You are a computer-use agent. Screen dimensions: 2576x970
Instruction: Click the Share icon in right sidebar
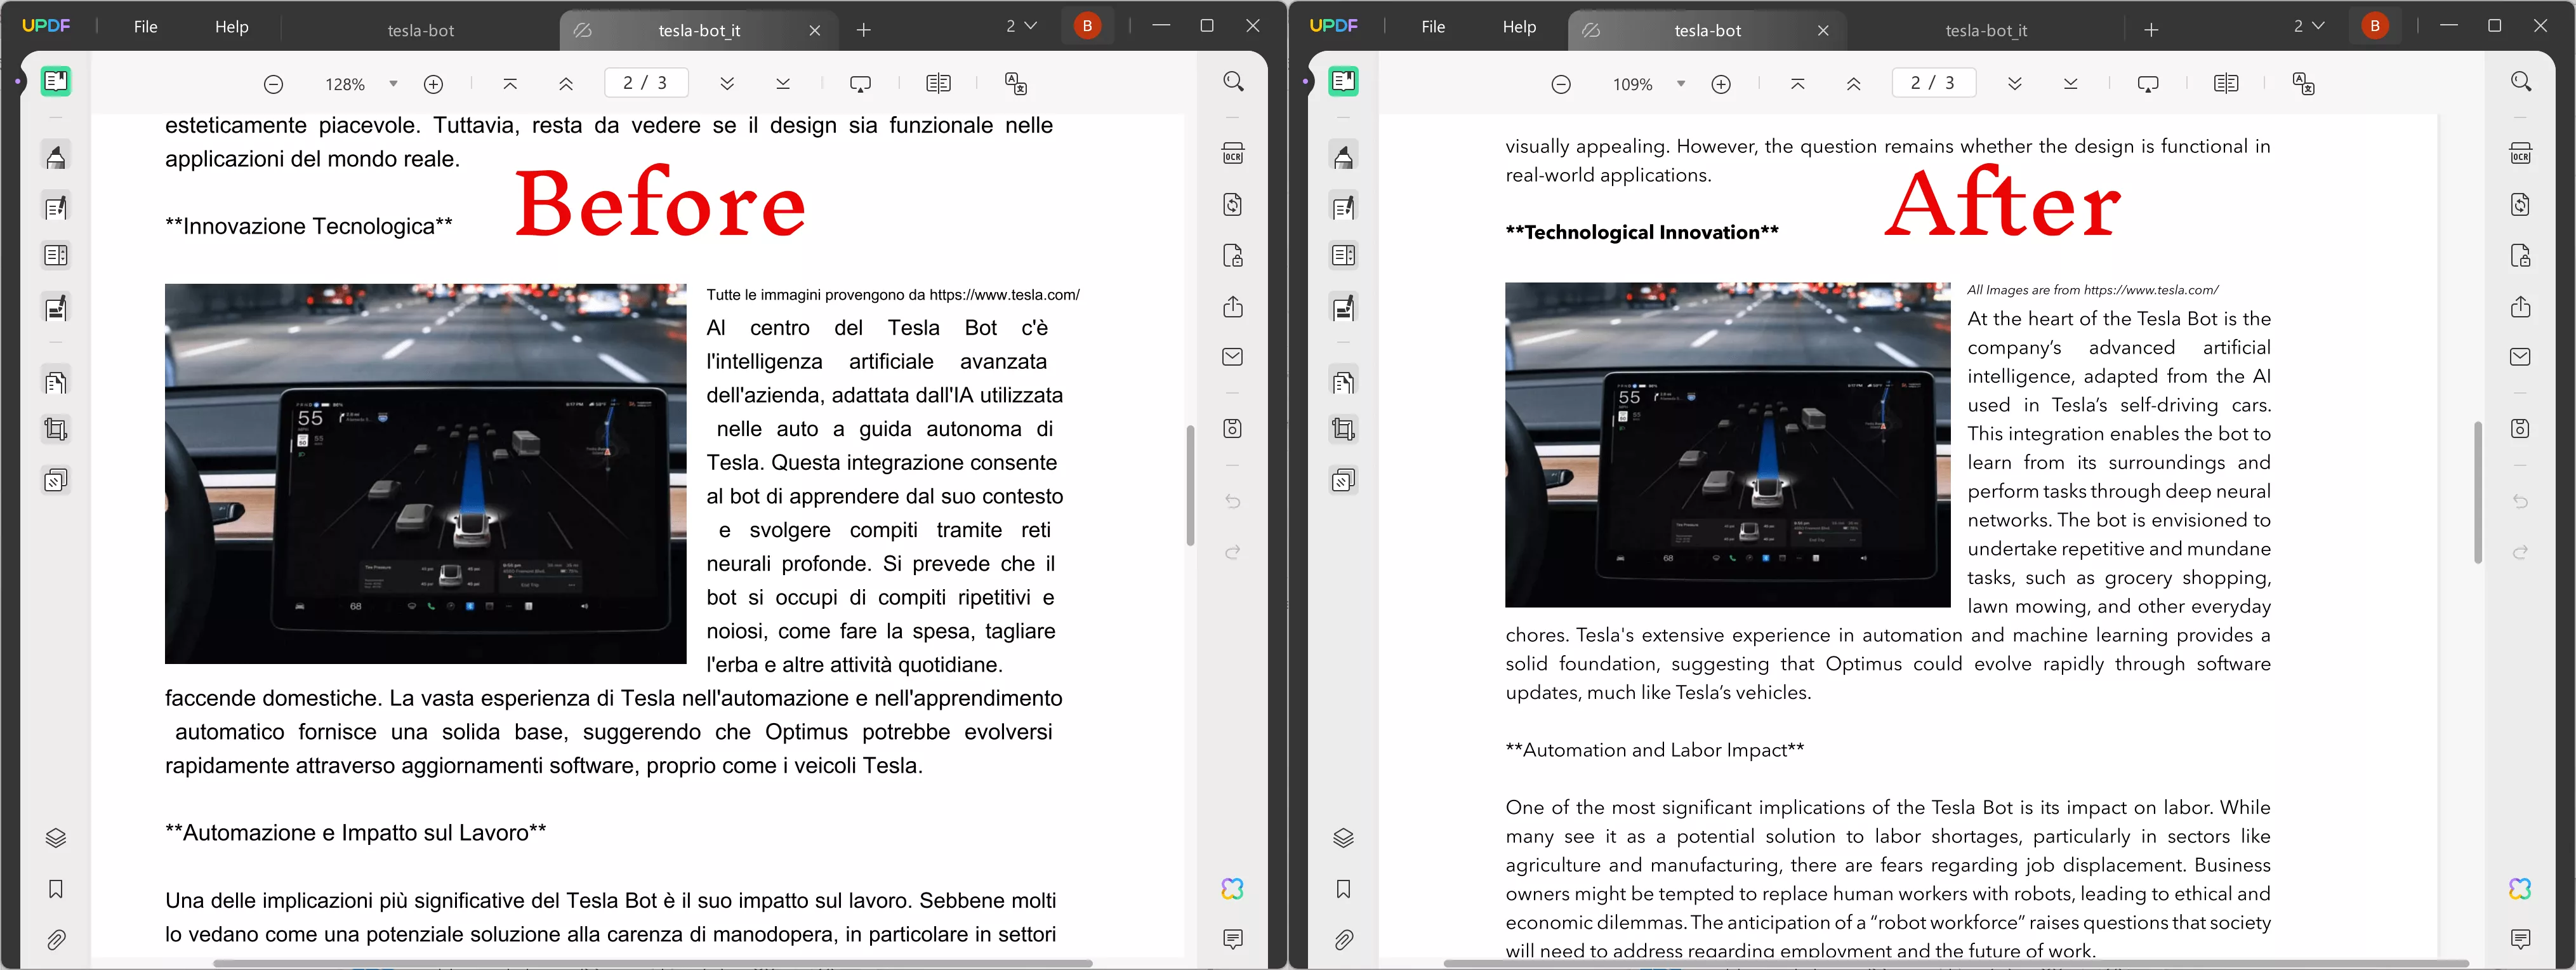[x=1233, y=307]
